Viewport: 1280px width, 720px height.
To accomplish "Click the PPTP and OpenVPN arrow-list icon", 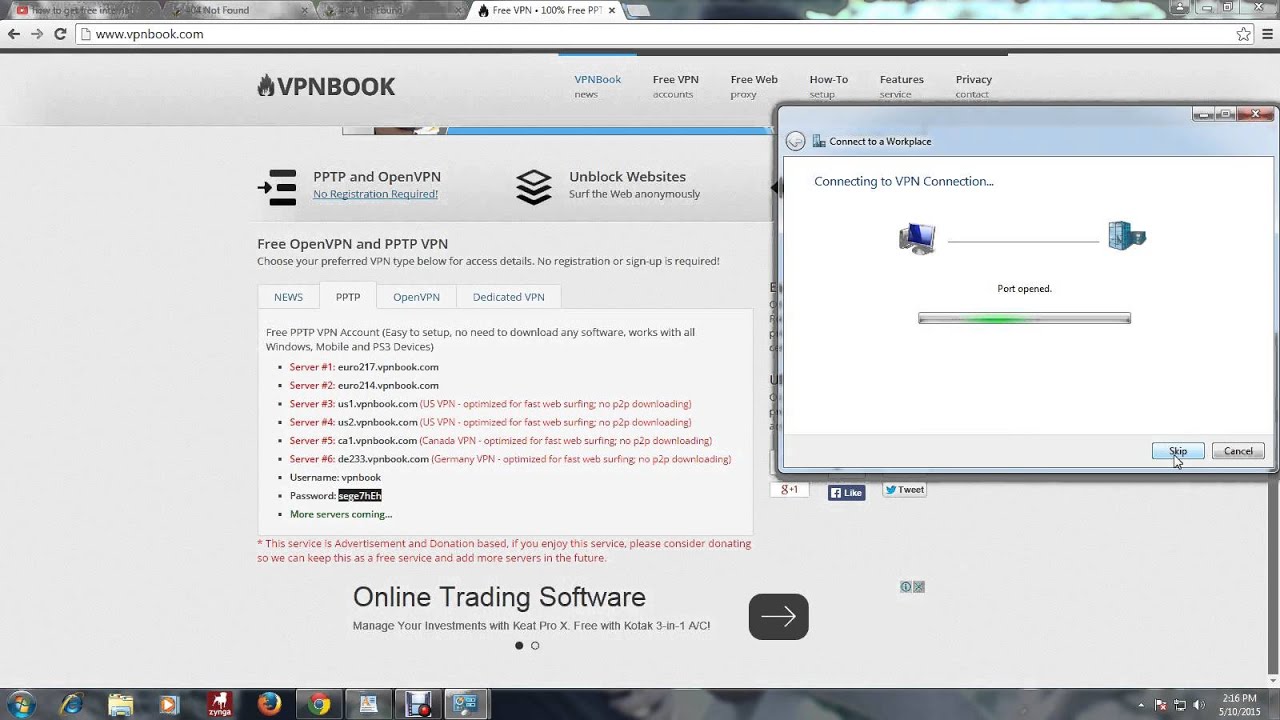I will pos(277,187).
